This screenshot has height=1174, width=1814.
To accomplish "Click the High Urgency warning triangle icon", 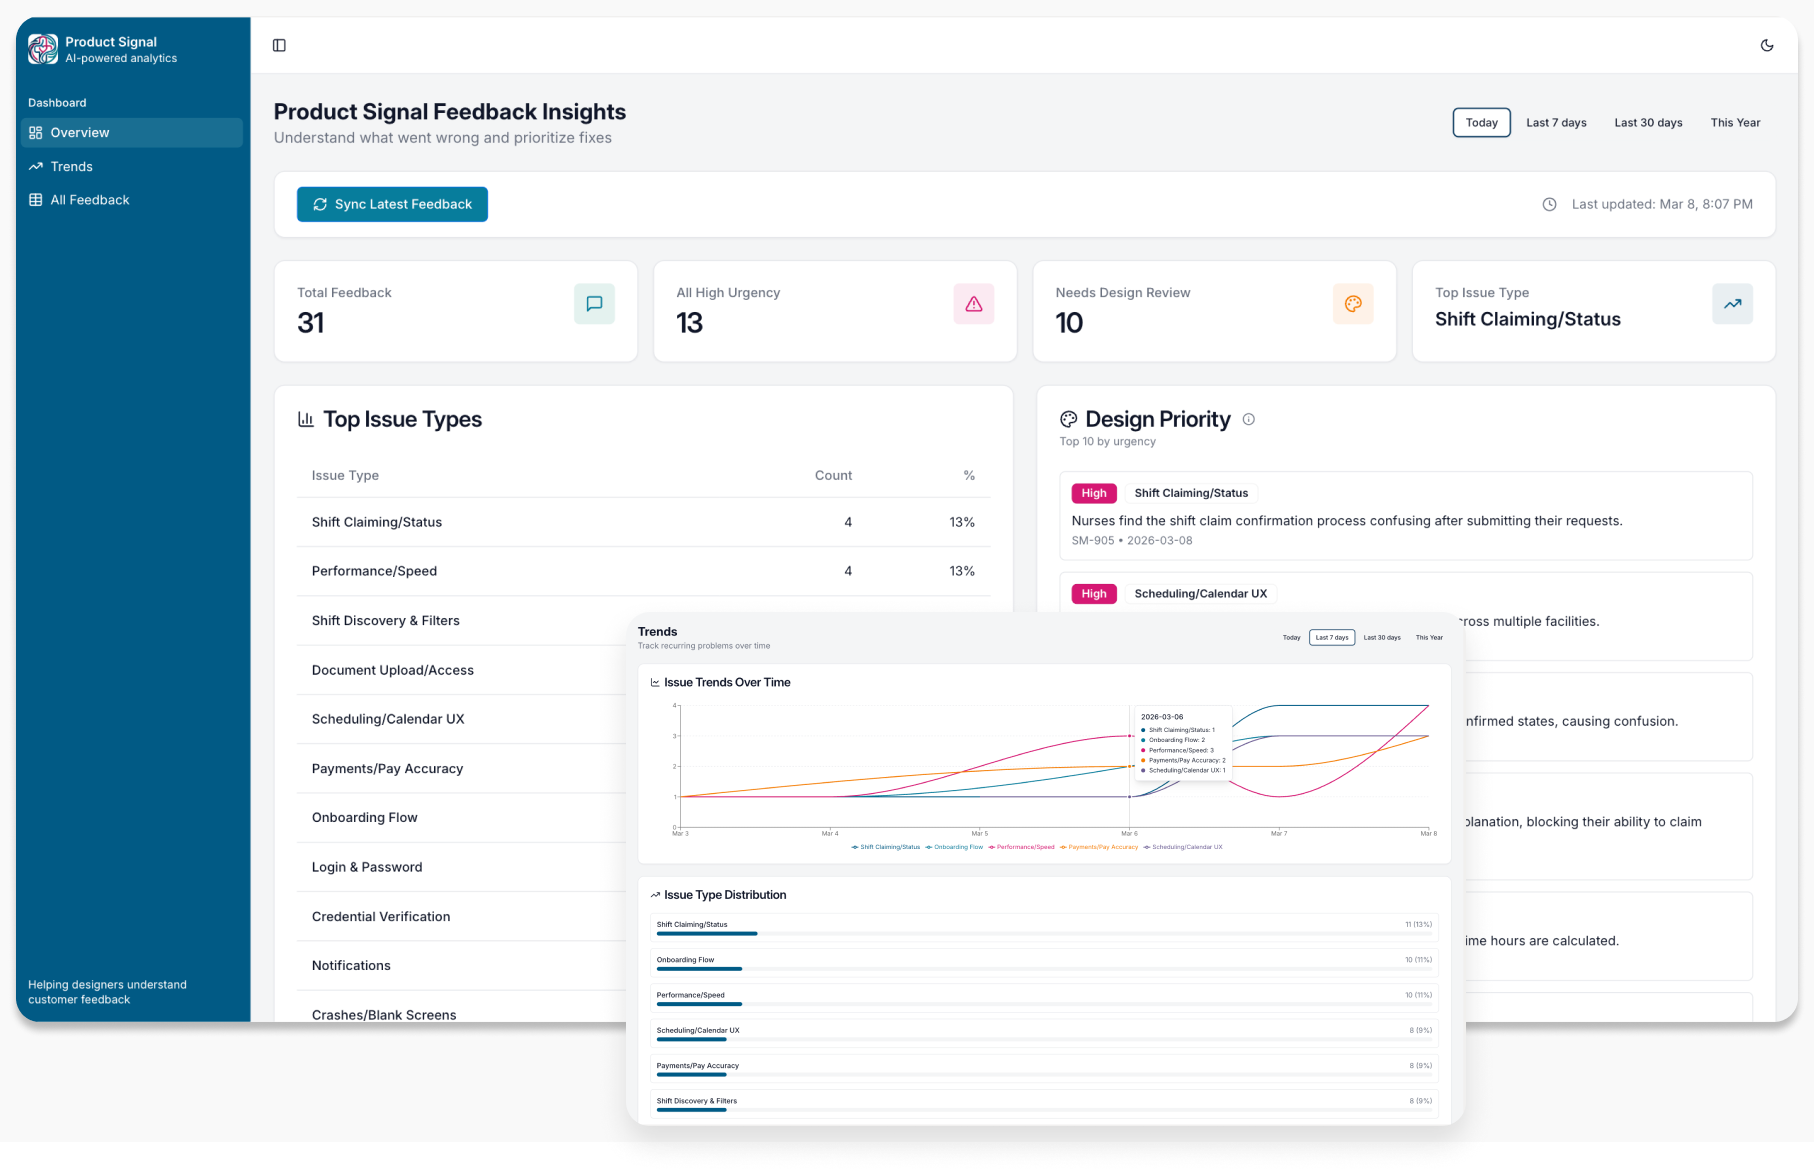I will click(973, 304).
